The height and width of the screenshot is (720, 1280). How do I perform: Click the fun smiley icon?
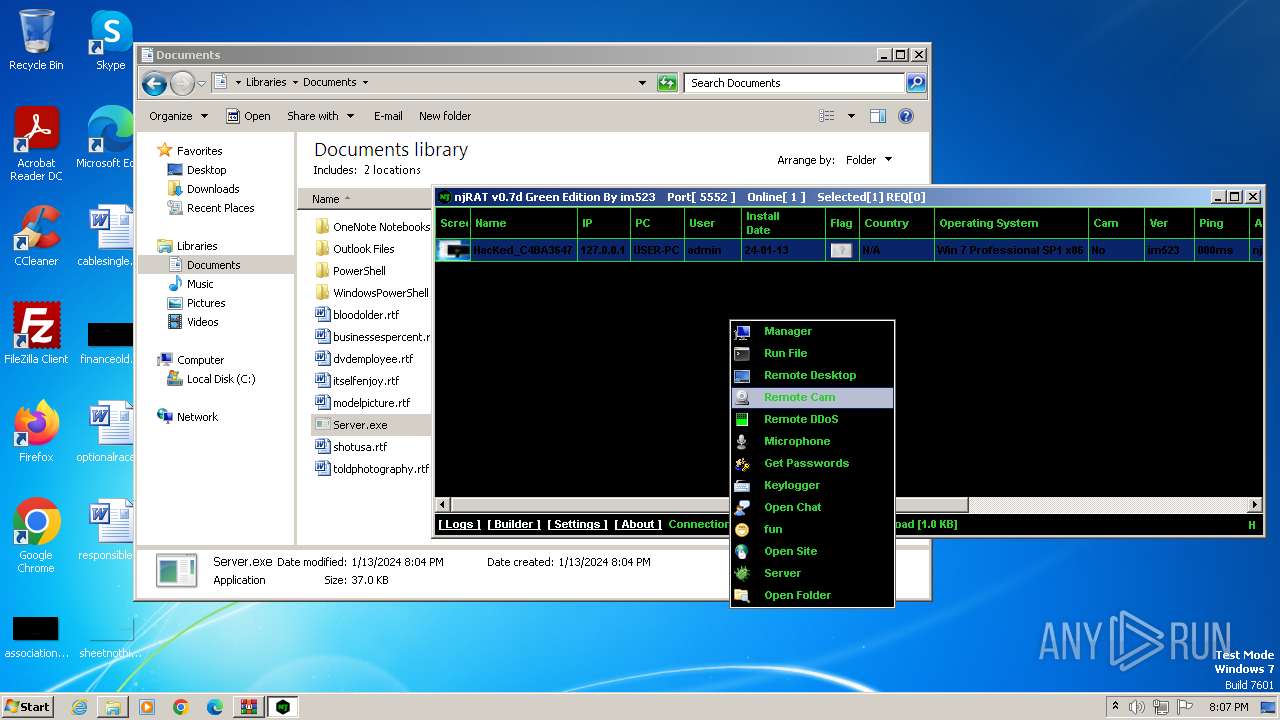(742, 529)
